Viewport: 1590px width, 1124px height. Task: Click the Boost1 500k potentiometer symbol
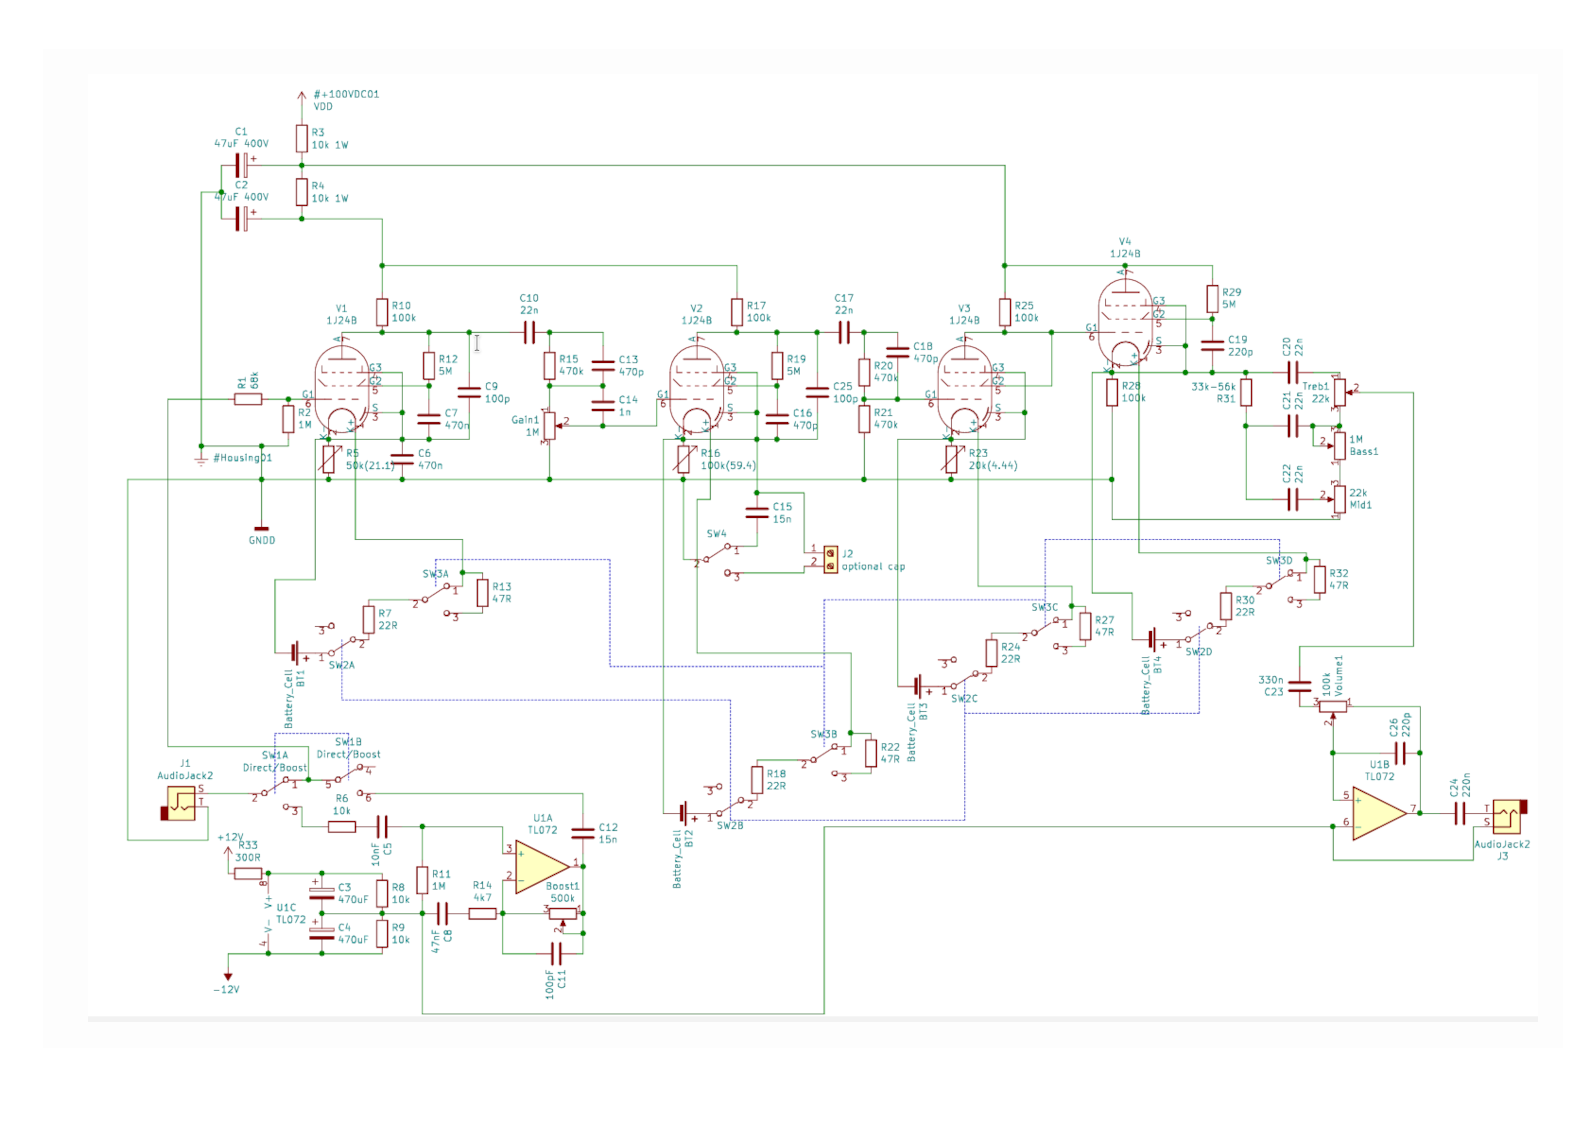(563, 915)
